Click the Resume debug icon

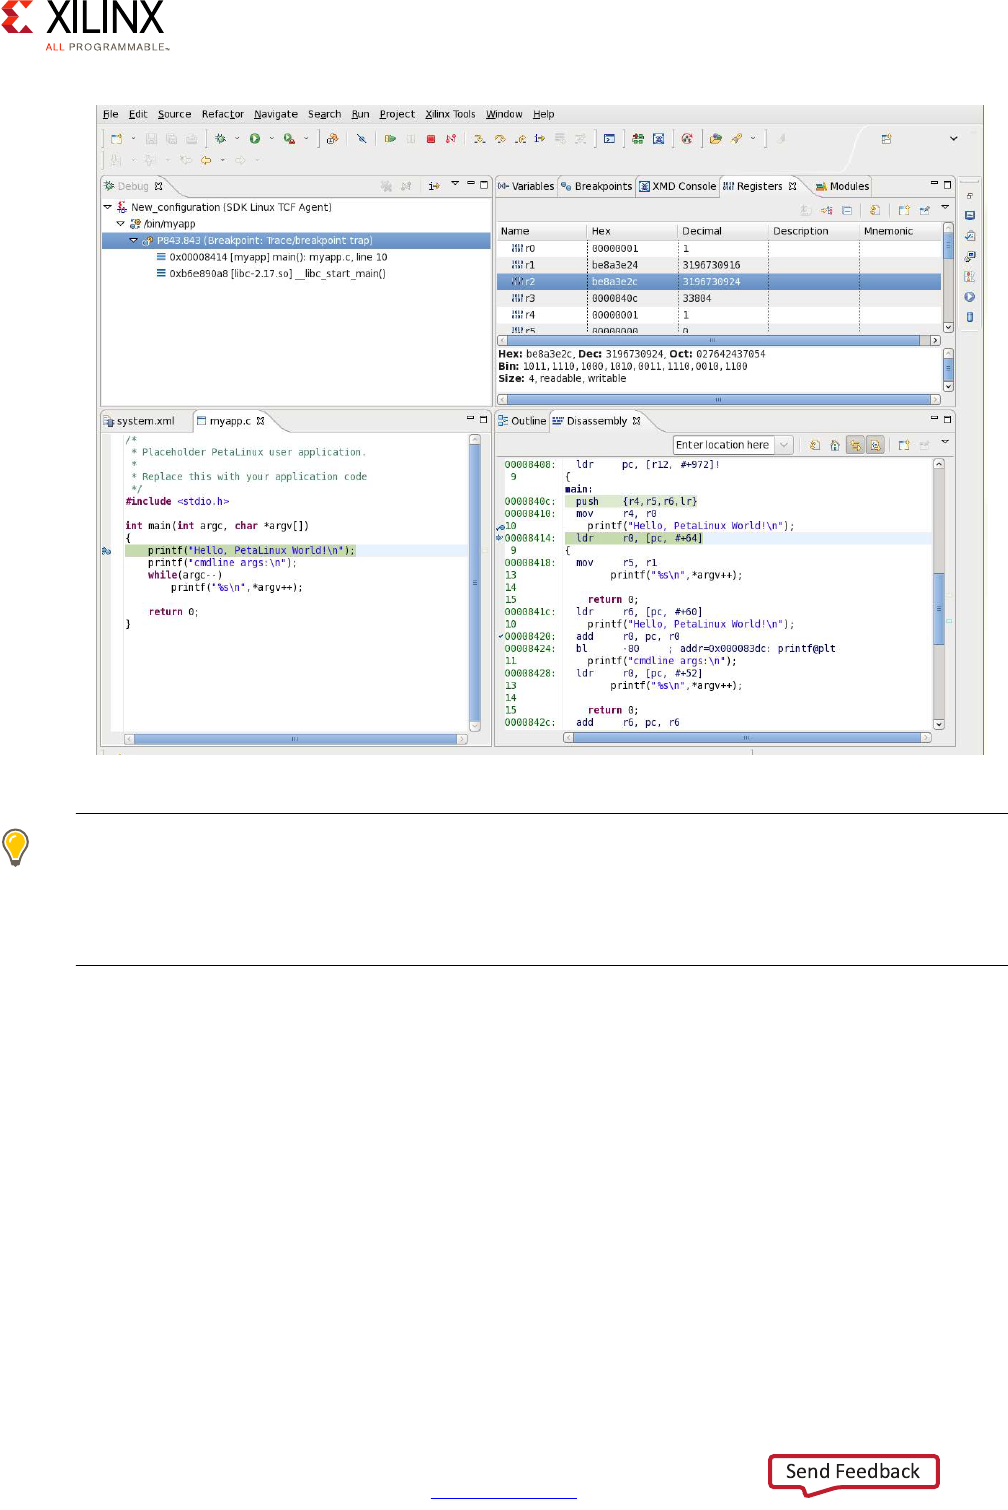point(390,139)
